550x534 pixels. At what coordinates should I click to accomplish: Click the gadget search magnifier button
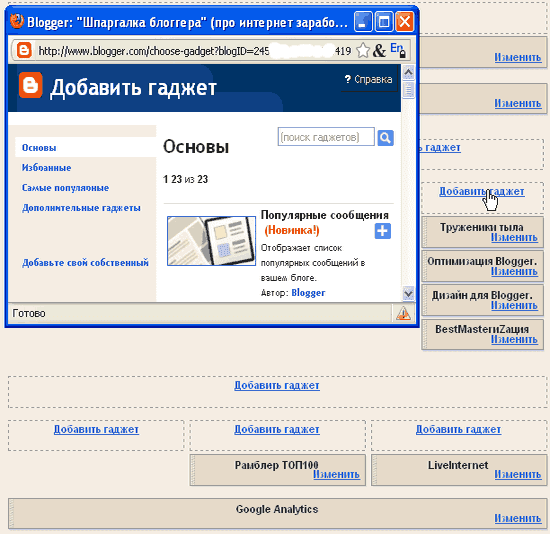[x=385, y=138]
